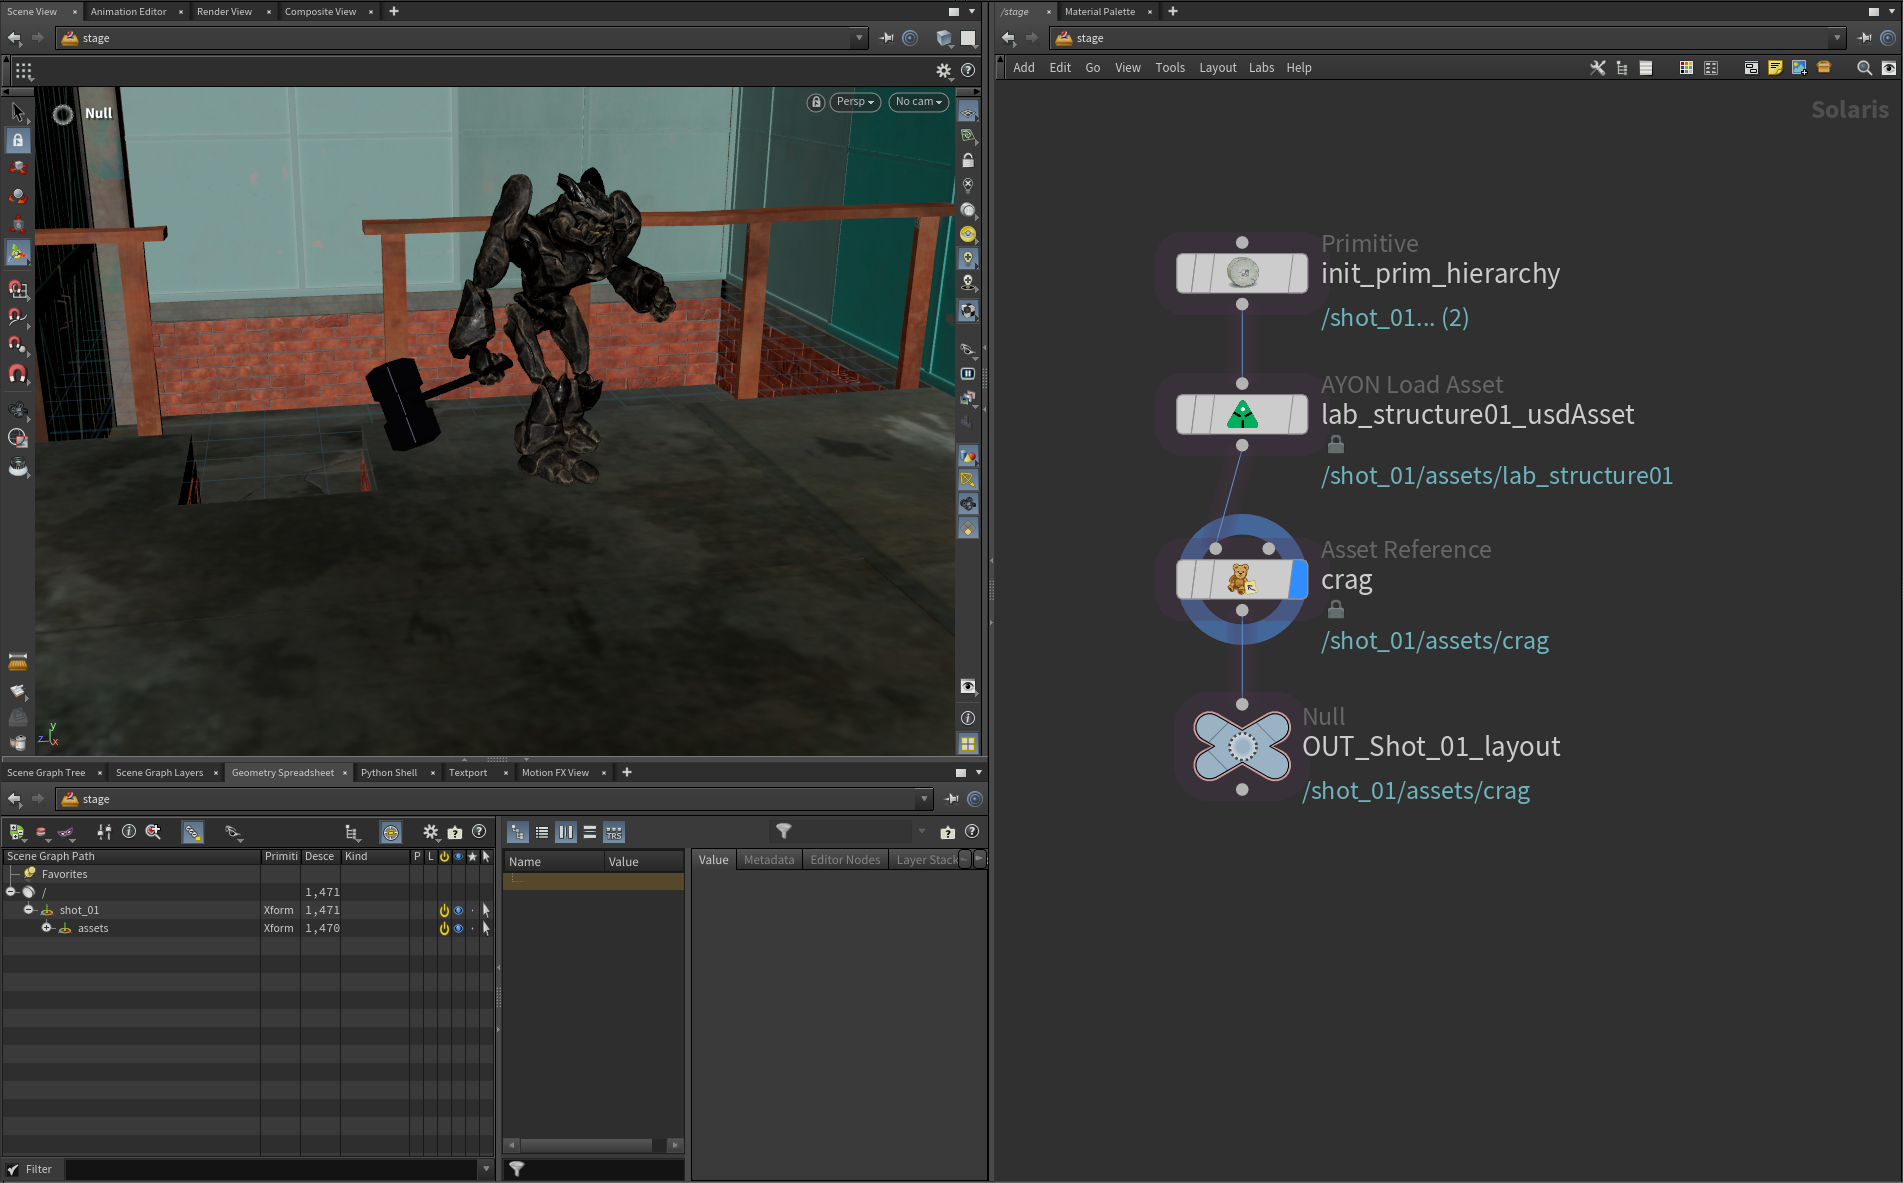The height and width of the screenshot is (1183, 1903).
Task: Add a sticky note to the network
Action: point(1775,68)
